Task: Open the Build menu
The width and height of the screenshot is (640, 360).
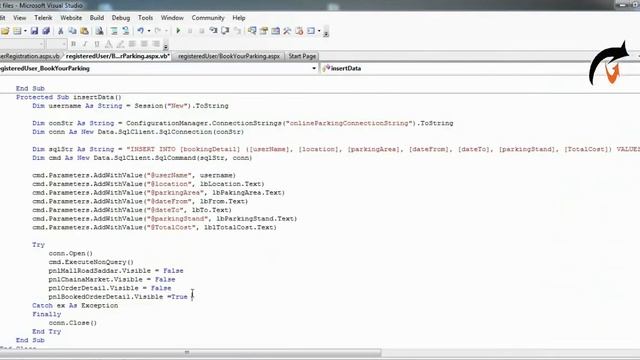Action: [97, 18]
